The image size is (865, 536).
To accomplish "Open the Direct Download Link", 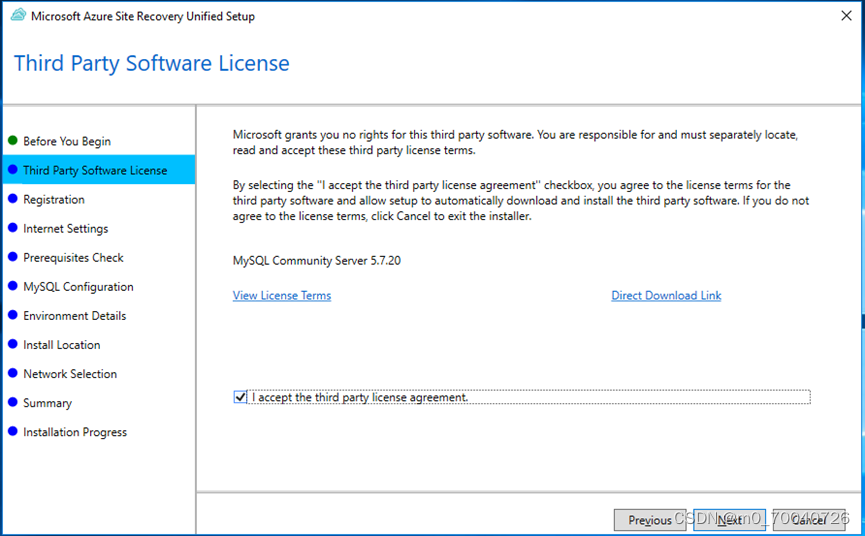I will coord(666,296).
